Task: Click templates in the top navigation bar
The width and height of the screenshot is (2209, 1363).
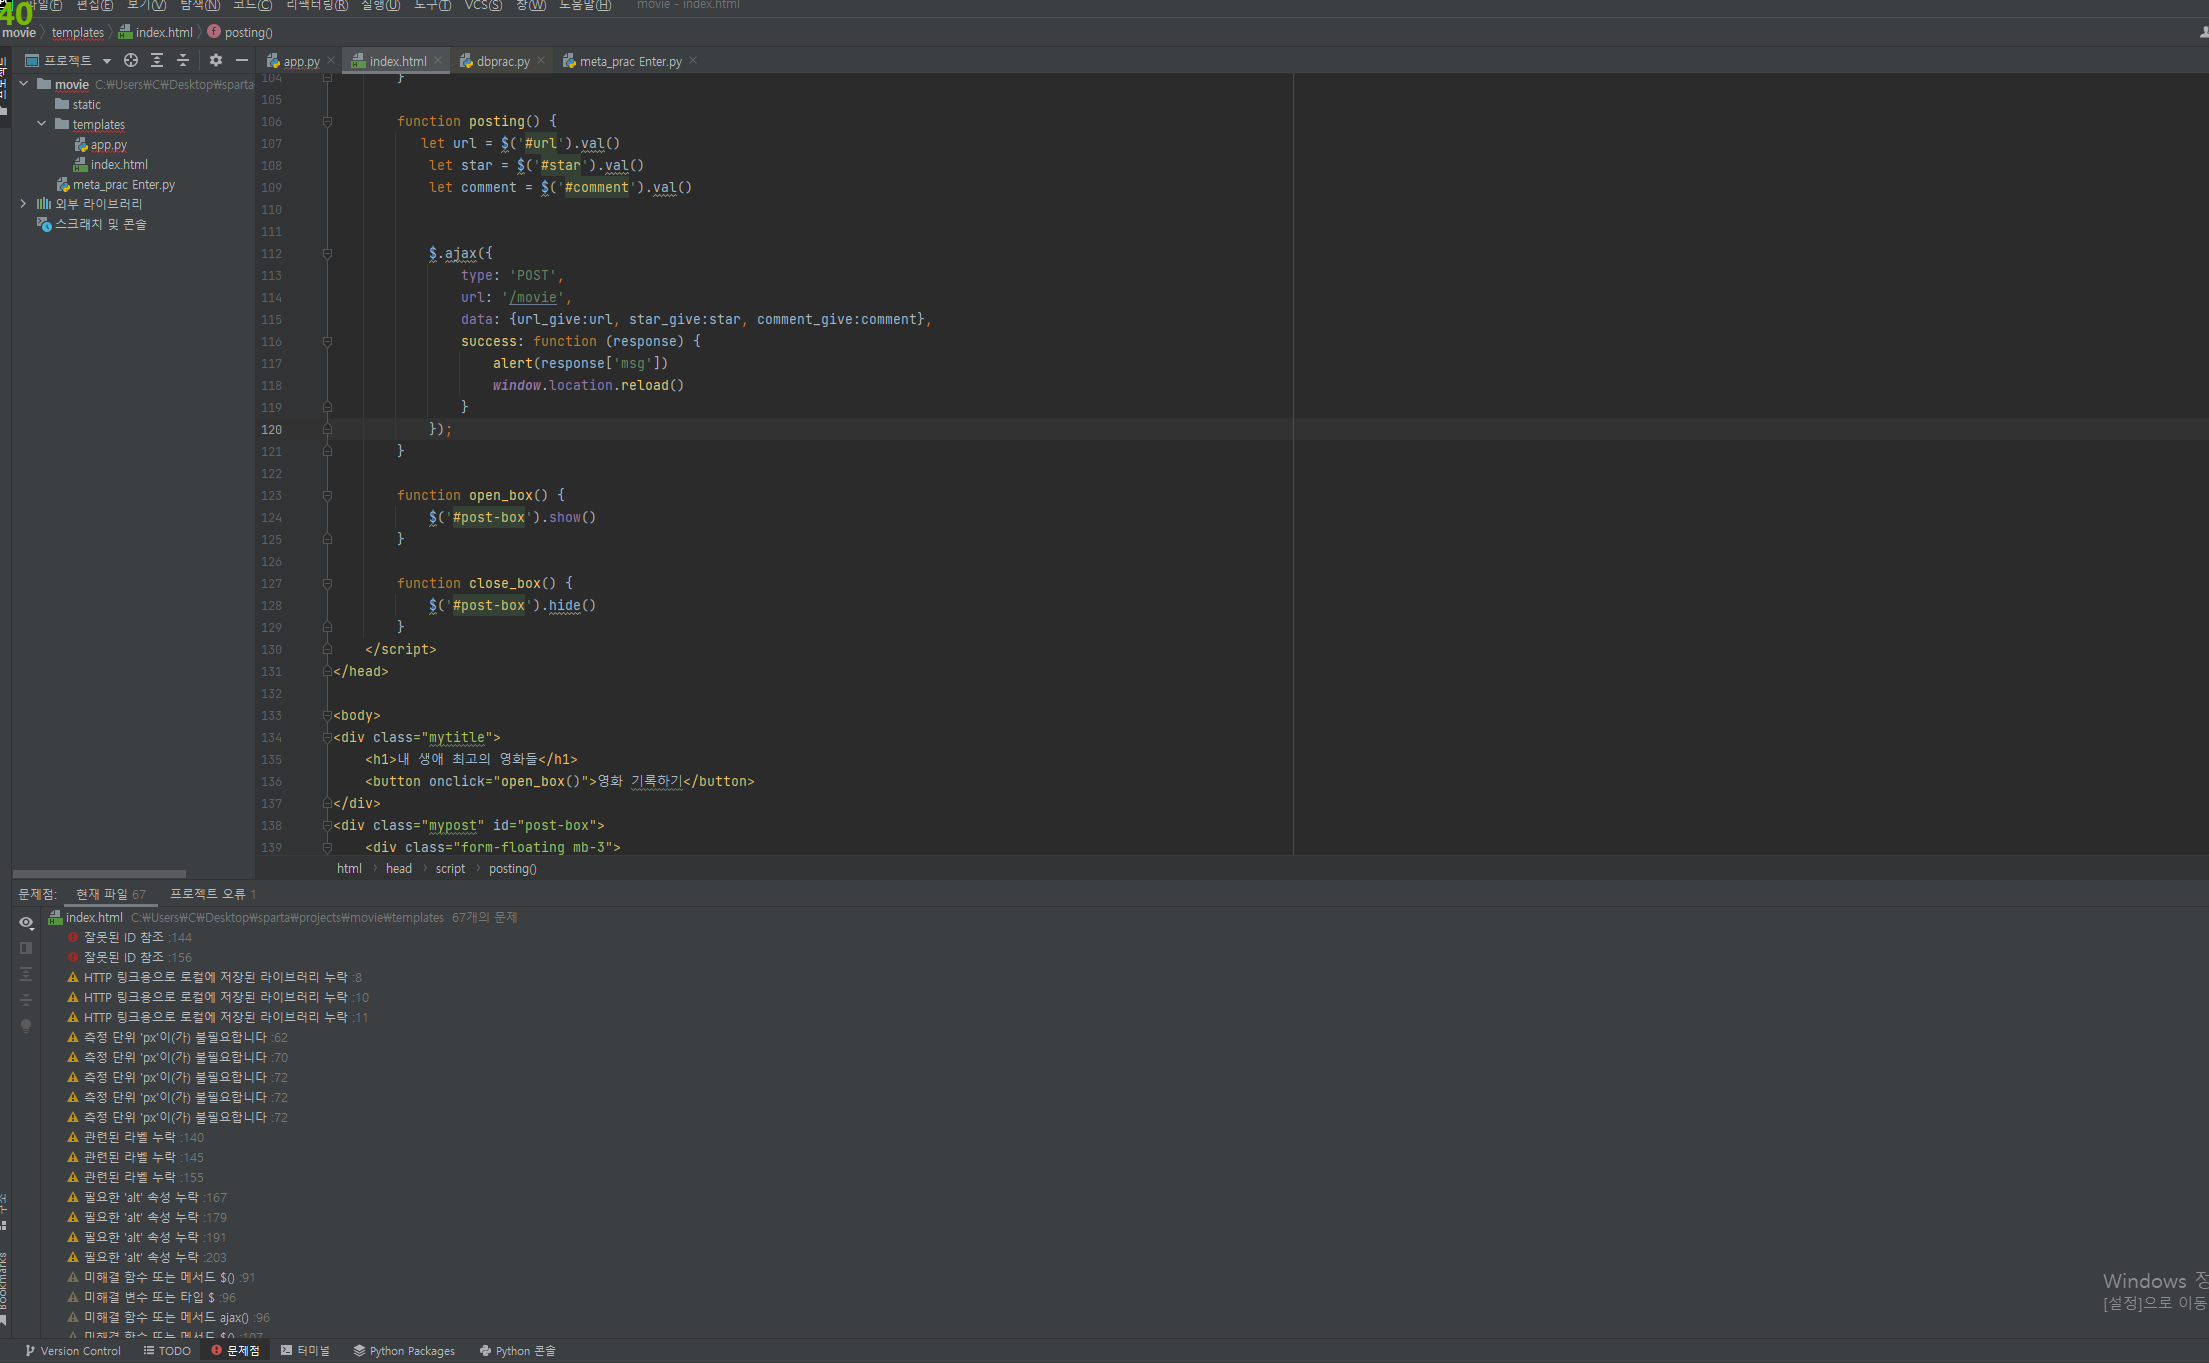Action: pos(78,33)
